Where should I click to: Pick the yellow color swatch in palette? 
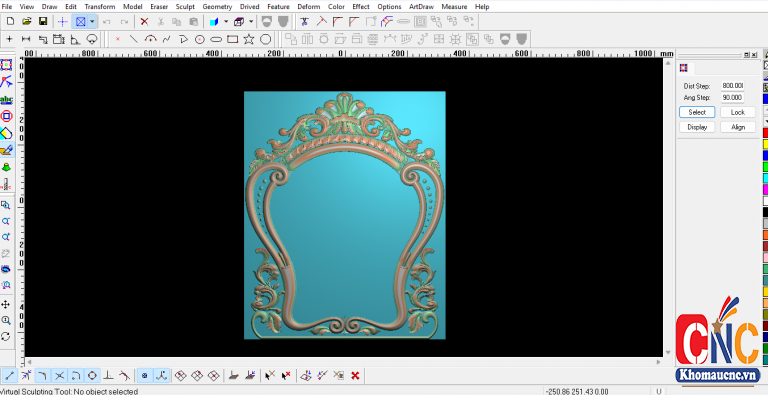pos(765,145)
